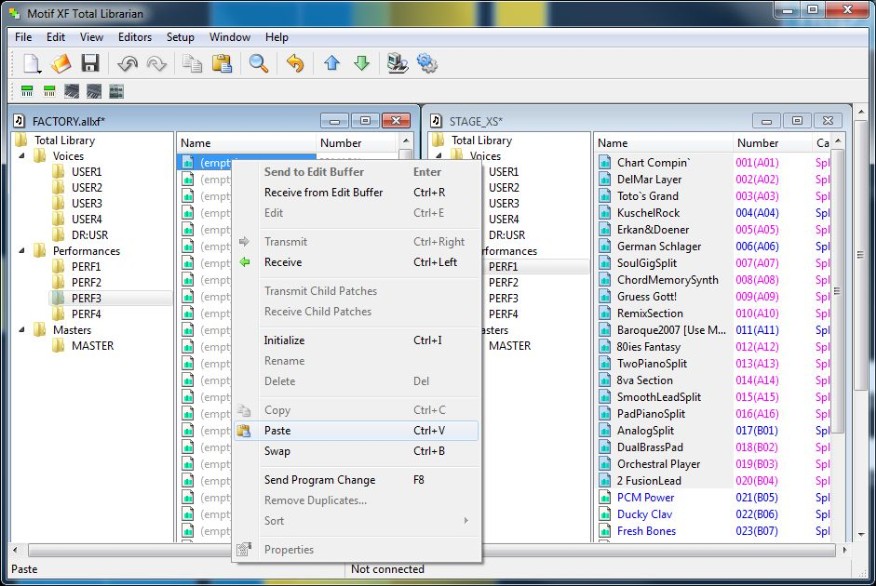Select MASTER folder in STAGE_XS tree
Viewport: 876px width, 586px height.
pyautogui.click(x=510, y=346)
